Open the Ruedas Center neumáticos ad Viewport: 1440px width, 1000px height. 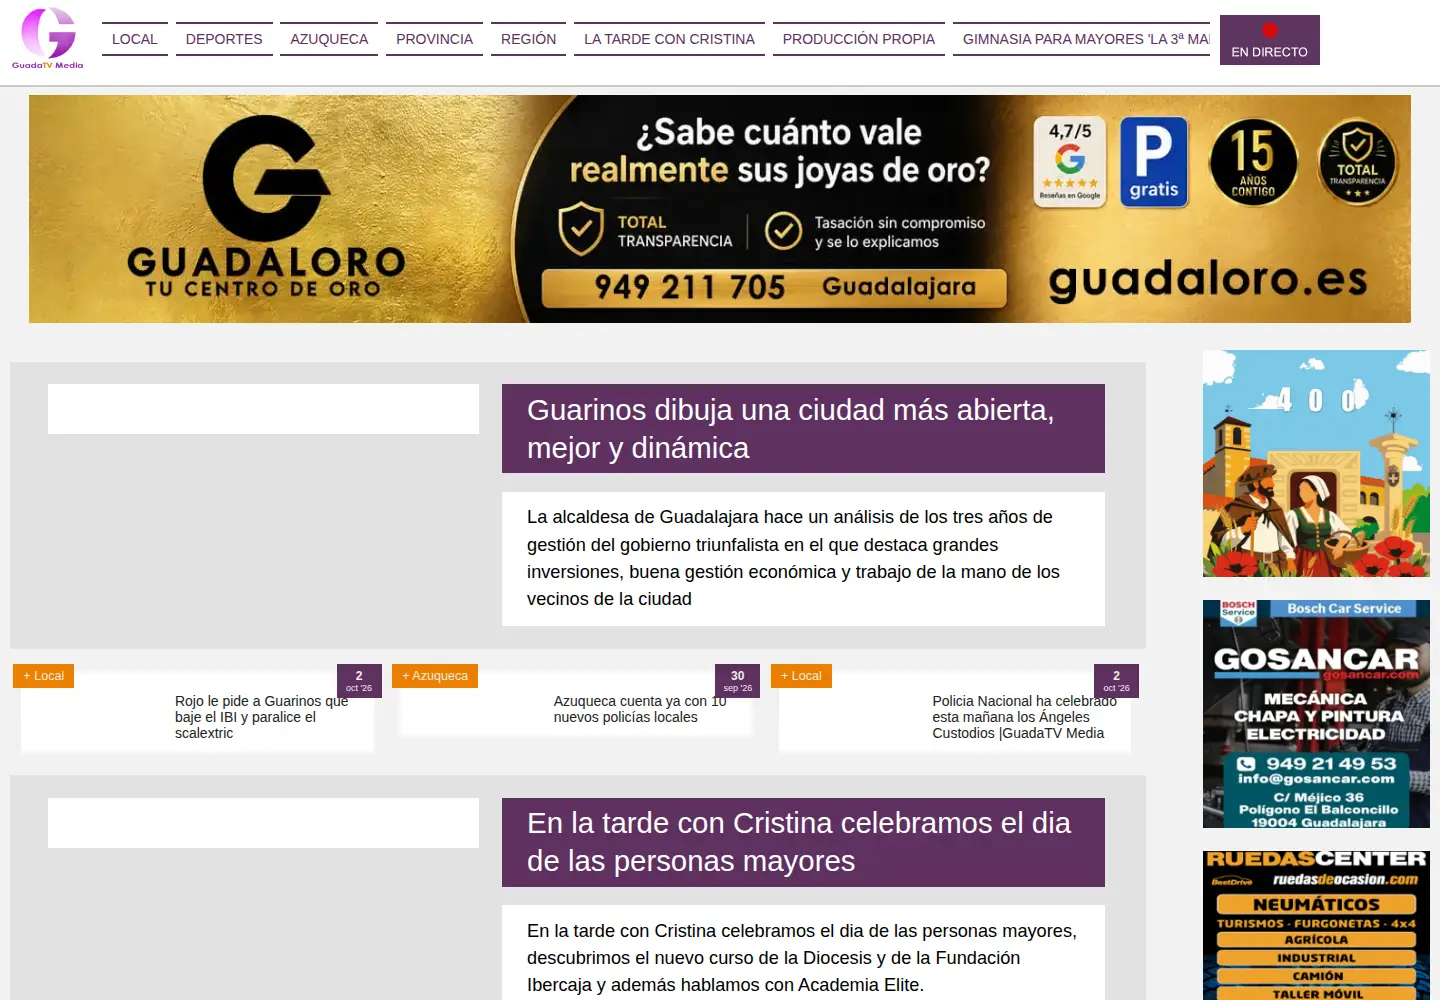coord(1316,925)
